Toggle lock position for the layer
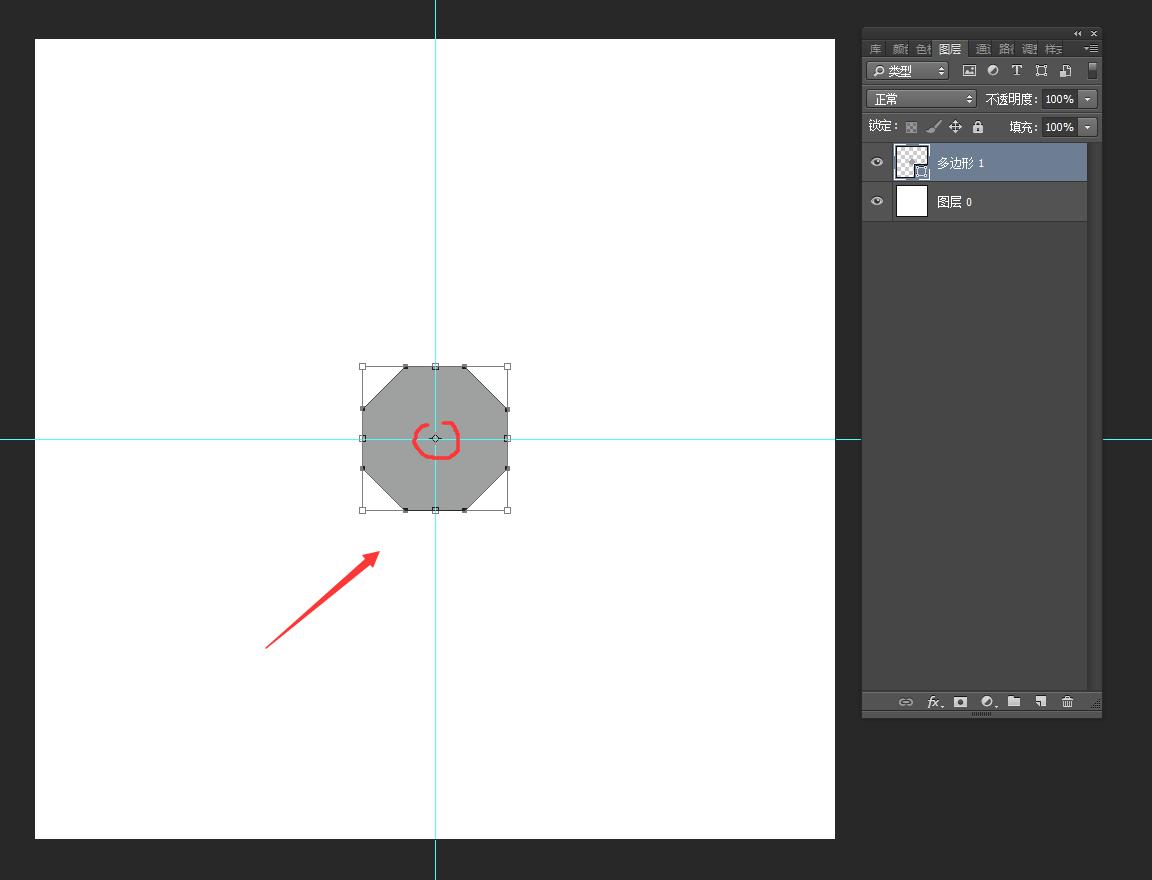The height and width of the screenshot is (880, 1152). click(955, 127)
